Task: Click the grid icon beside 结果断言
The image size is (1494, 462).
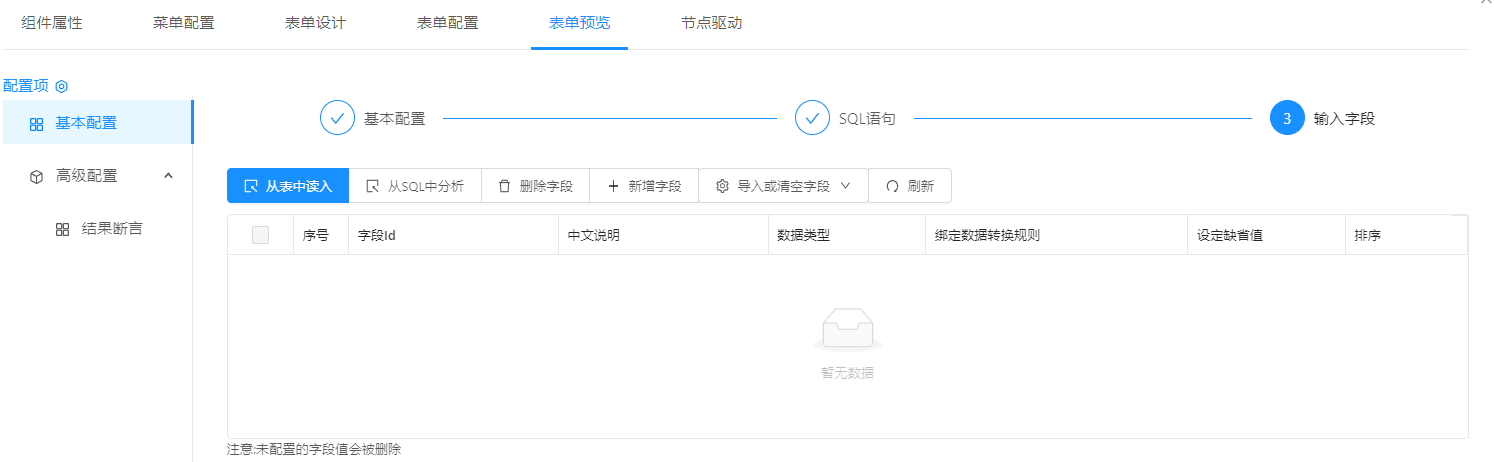Action: click(x=62, y=229)
